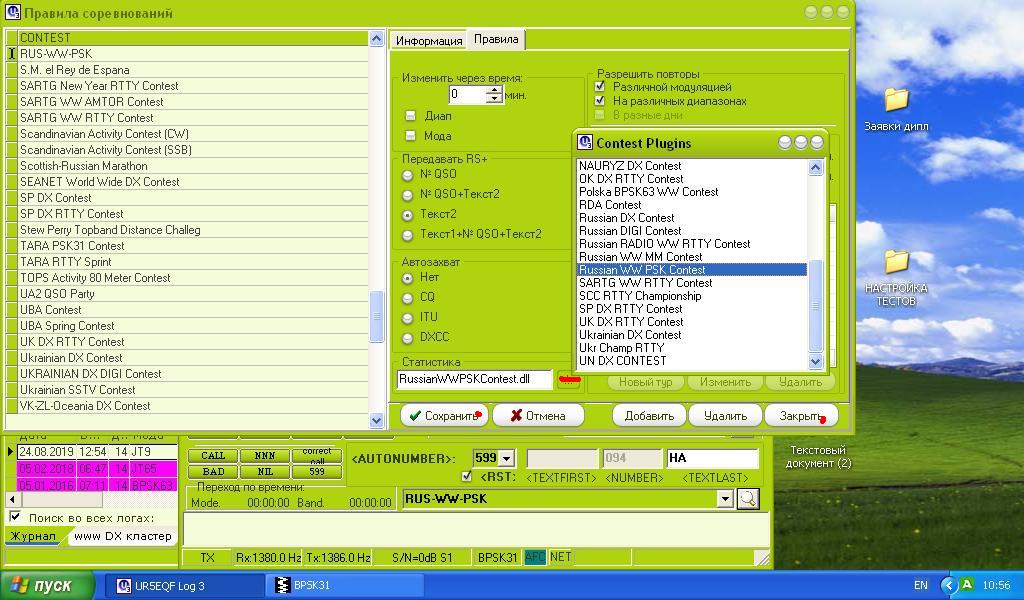
Task: Expand the RUS-WW-PSK contest combo box
Action: 725,498
